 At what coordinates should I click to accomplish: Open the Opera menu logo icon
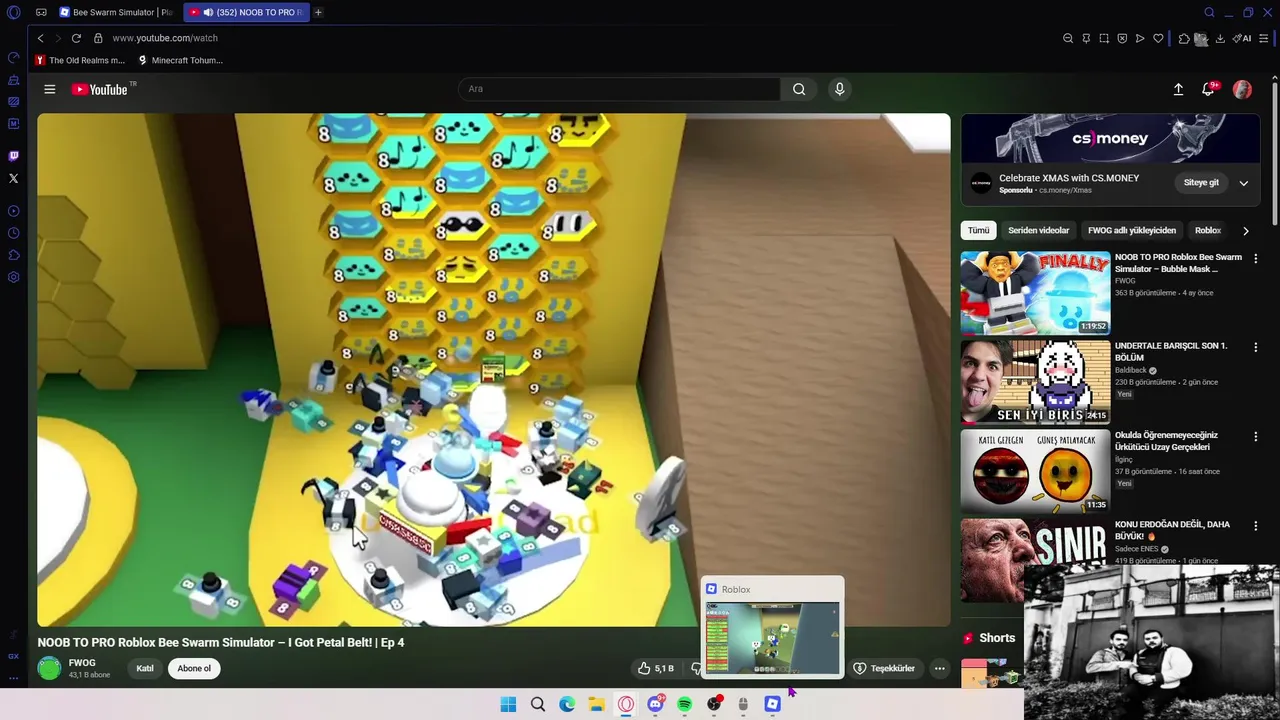tap(14, 12)
